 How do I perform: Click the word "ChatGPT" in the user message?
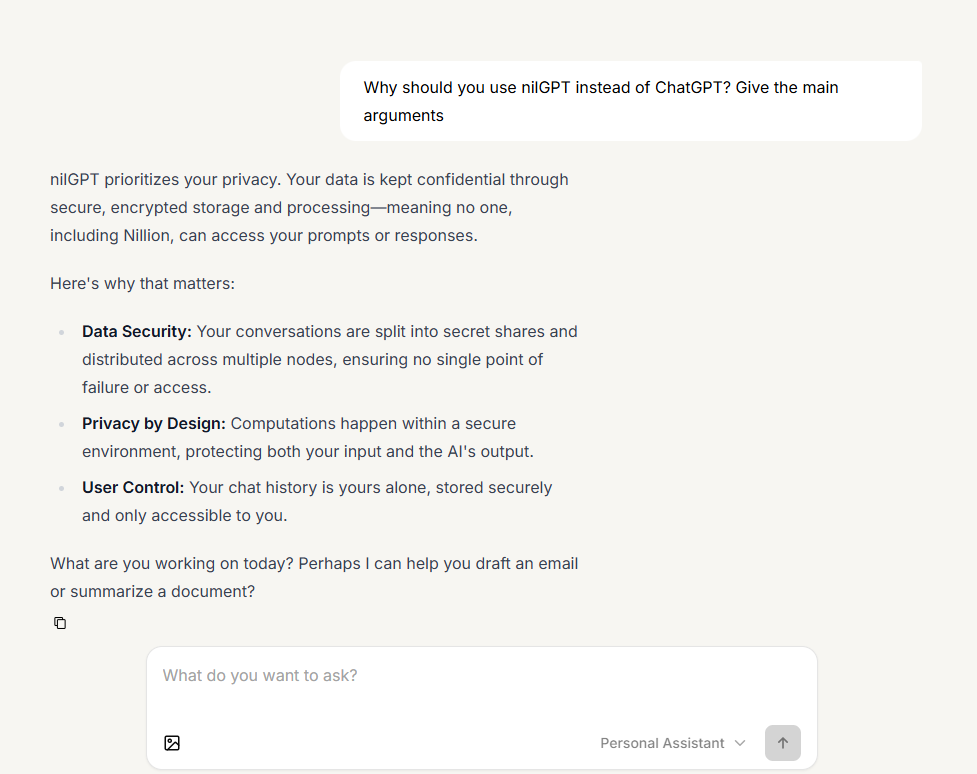pyautogui.click(x=690, y=87)
